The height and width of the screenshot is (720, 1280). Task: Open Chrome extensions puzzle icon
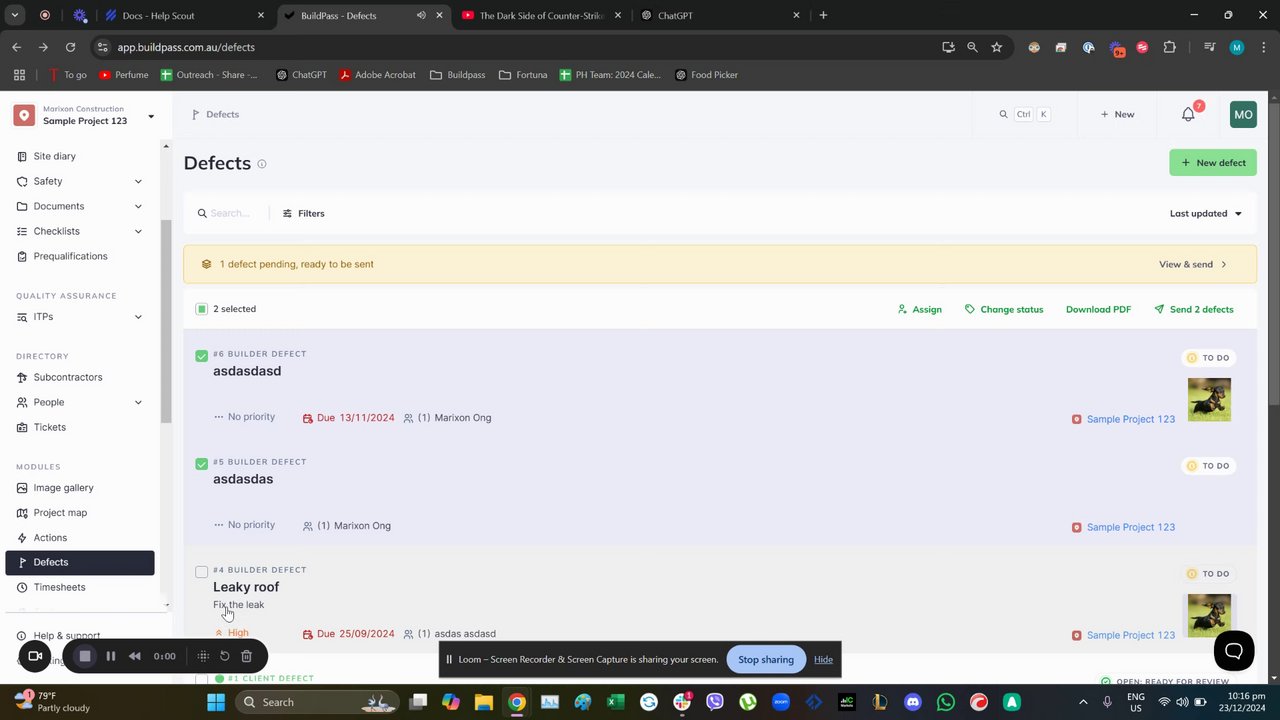[x=1169, y=47]
